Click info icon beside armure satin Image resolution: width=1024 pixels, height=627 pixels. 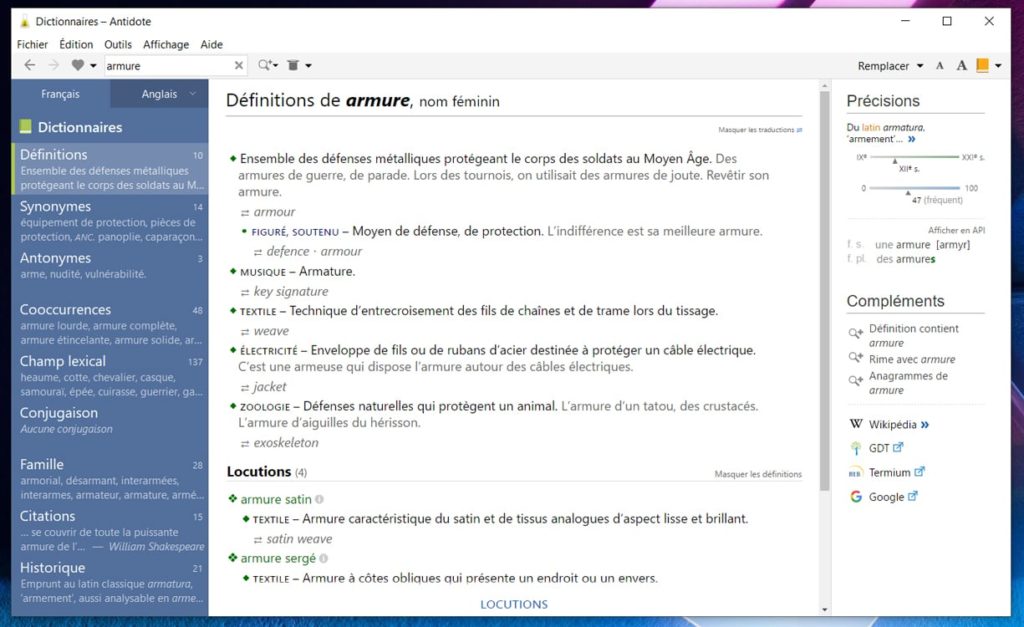(319, 500)
